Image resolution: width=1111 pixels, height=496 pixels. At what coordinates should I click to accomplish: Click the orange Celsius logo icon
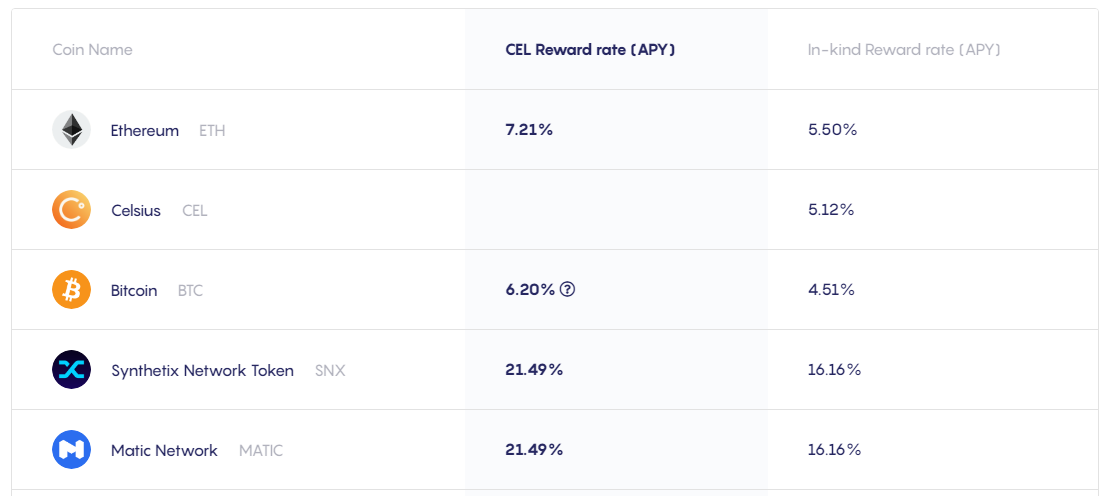point(72,210)
